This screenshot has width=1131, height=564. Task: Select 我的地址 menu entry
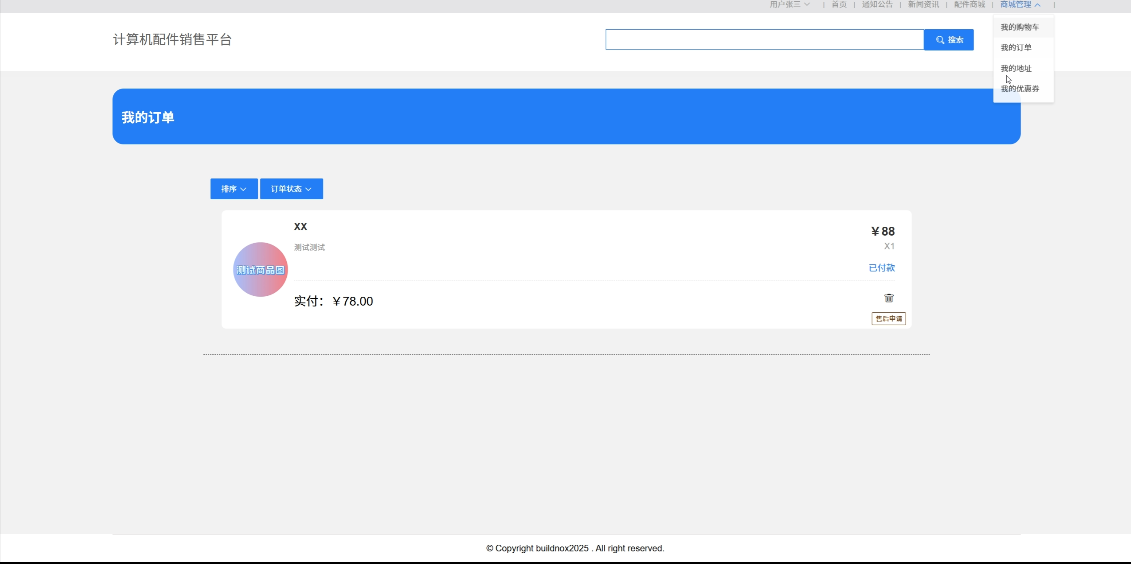1016,69
